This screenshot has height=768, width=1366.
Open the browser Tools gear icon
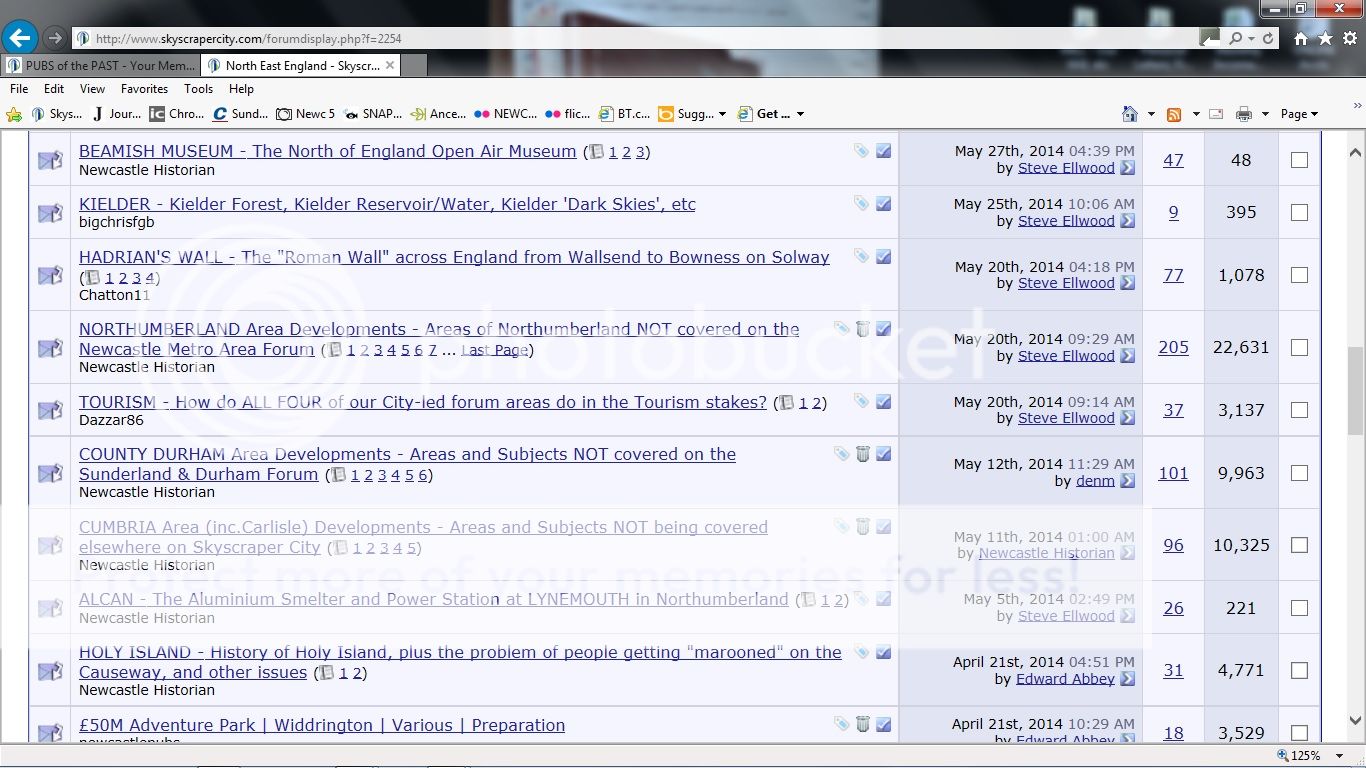click(1349, 39)
